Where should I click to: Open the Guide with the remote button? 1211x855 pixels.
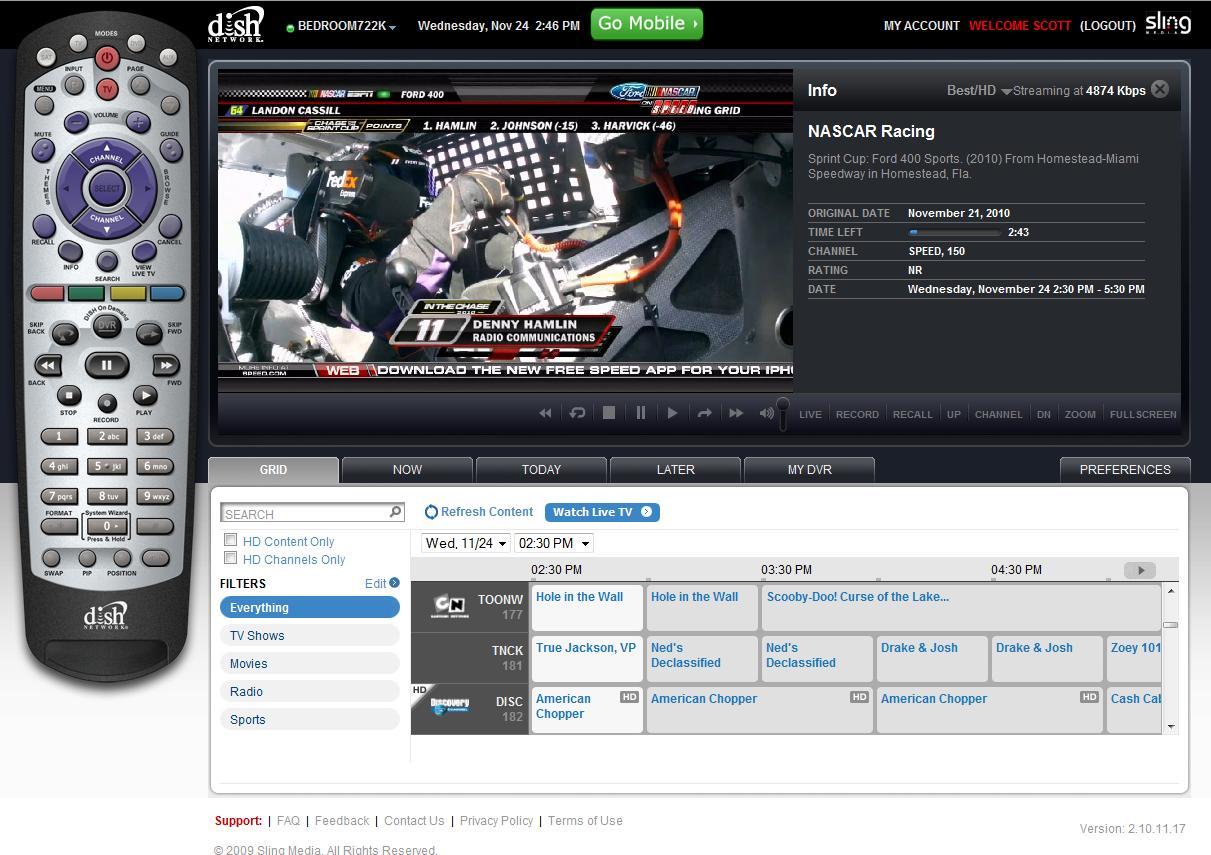(170, 150)
